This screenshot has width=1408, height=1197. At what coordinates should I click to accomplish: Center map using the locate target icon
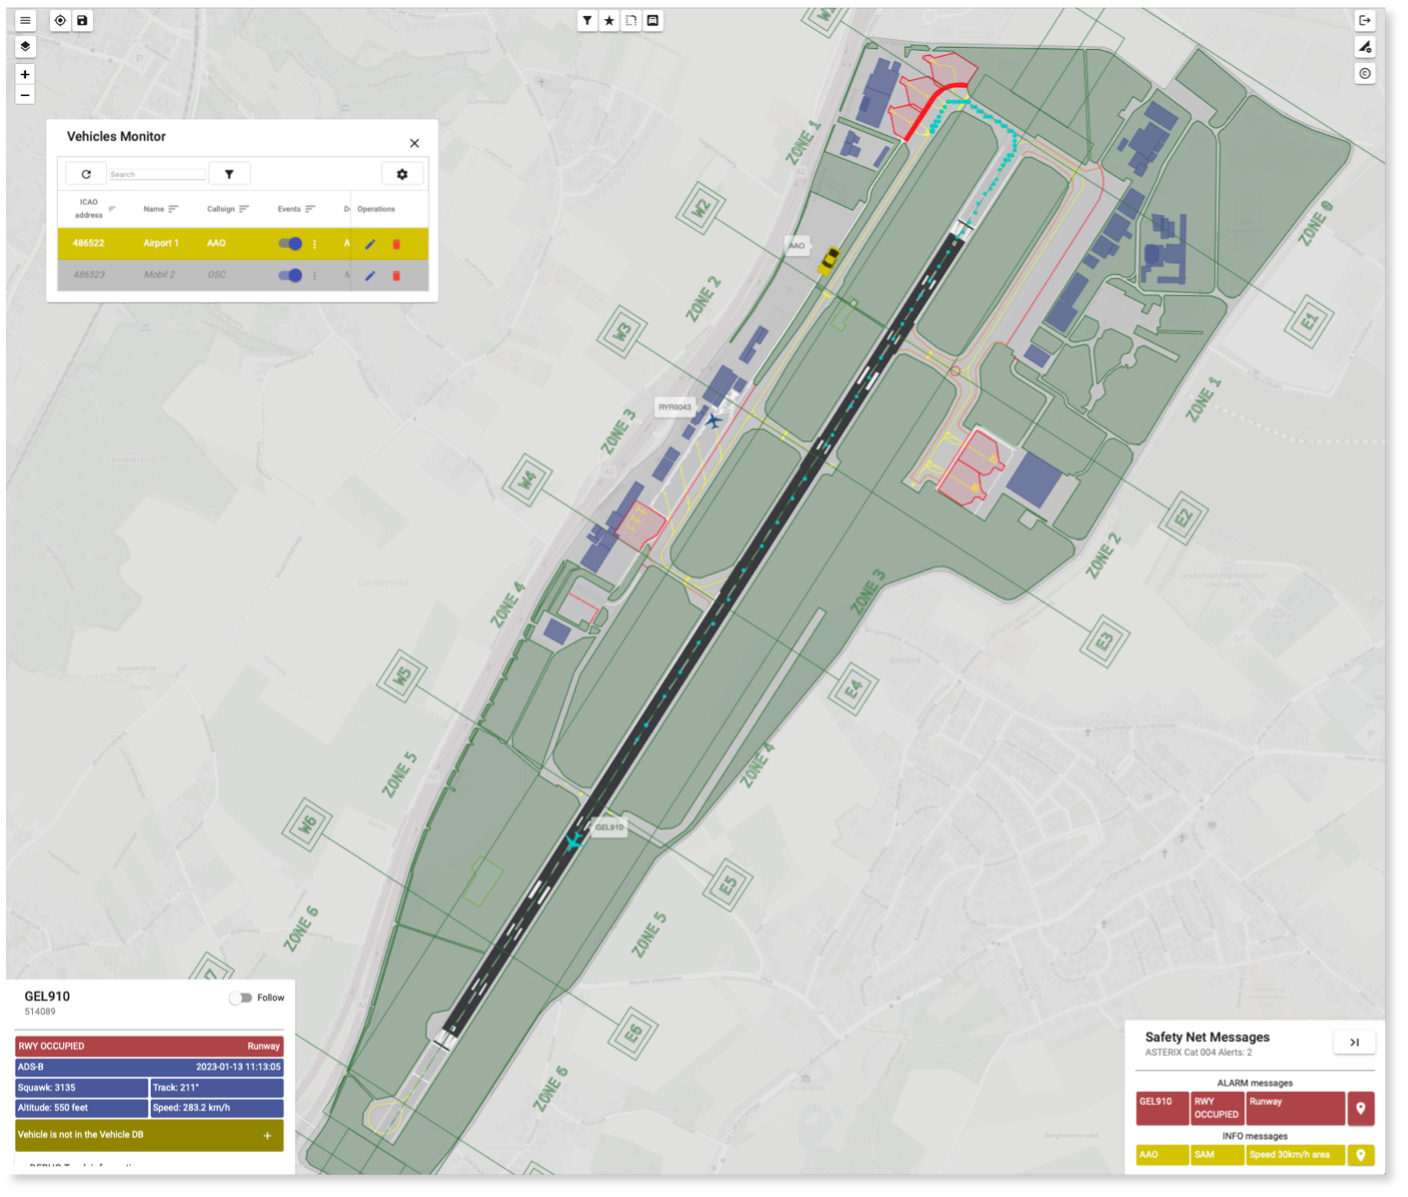click(60, 21)
